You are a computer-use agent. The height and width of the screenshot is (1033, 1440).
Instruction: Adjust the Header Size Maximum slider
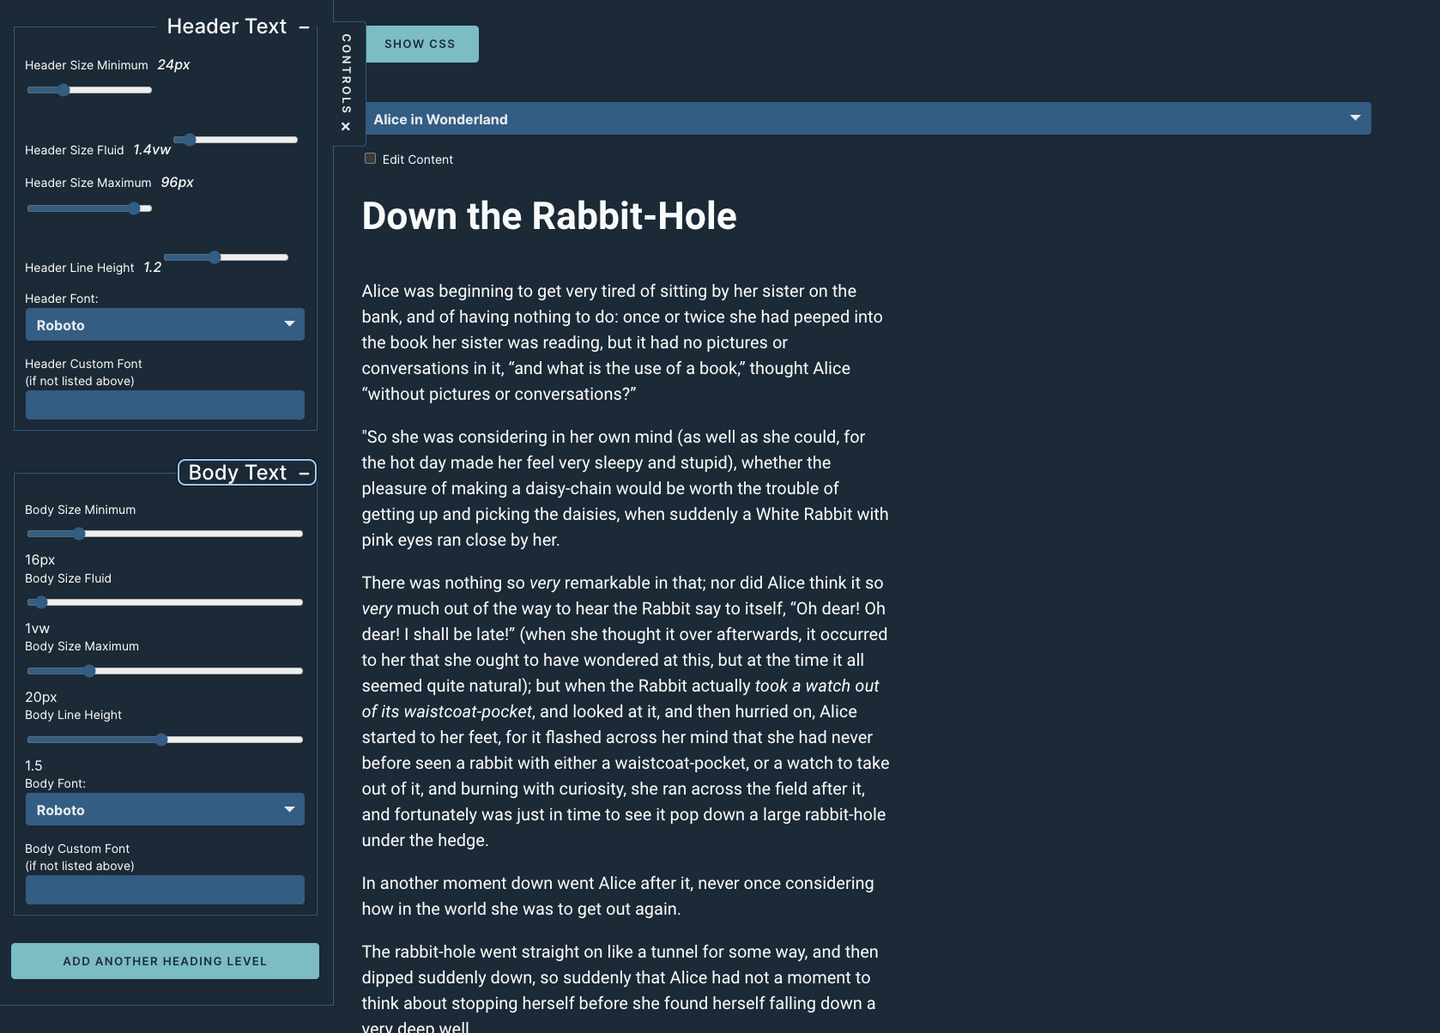coord(89,208)
